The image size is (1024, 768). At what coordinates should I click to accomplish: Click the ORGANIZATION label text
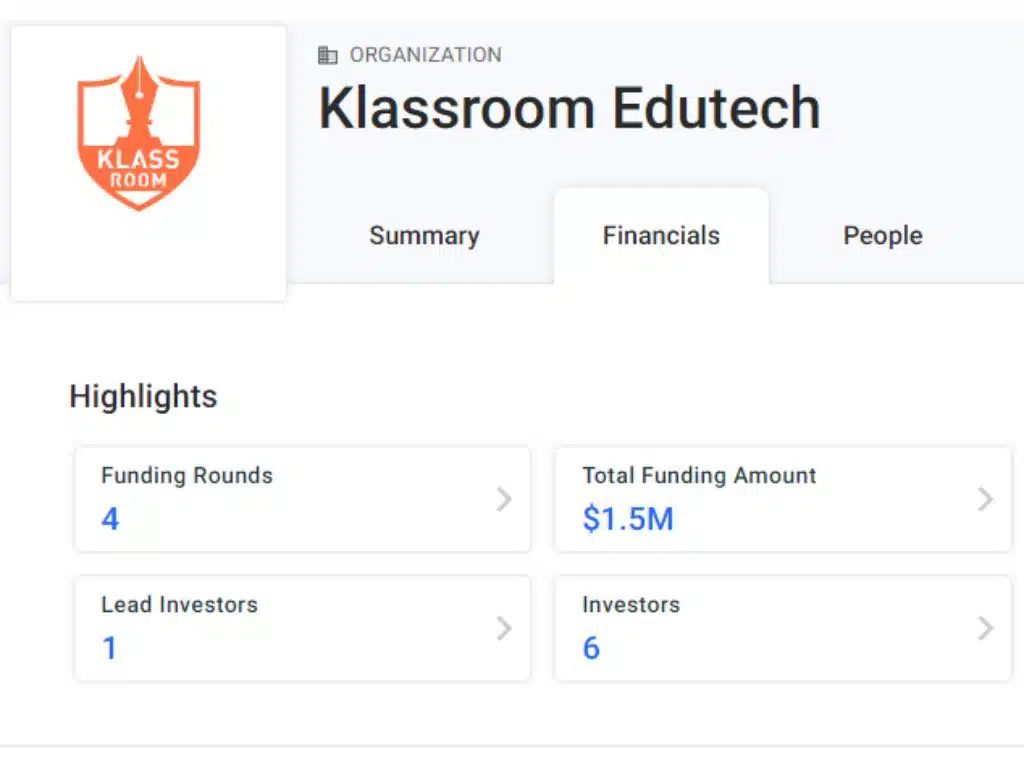click(425, 55)
